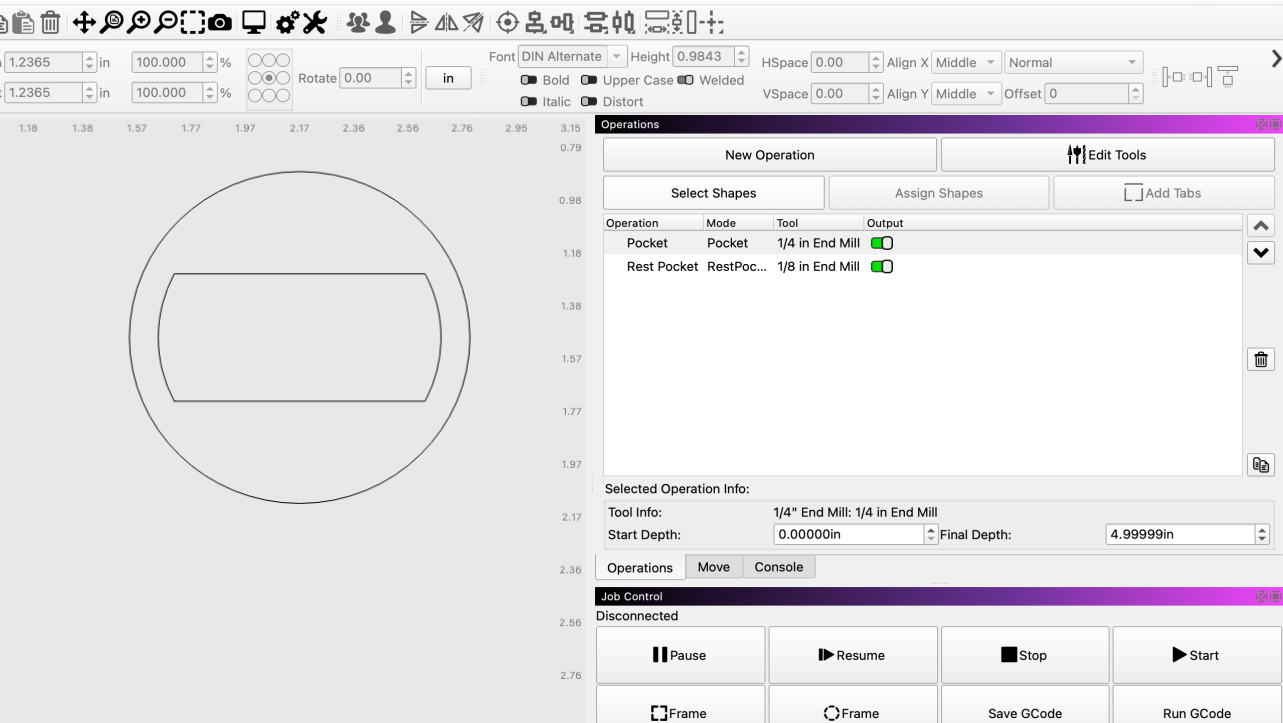Select the 'Rest Pocket' operation row

click(923, 267)
